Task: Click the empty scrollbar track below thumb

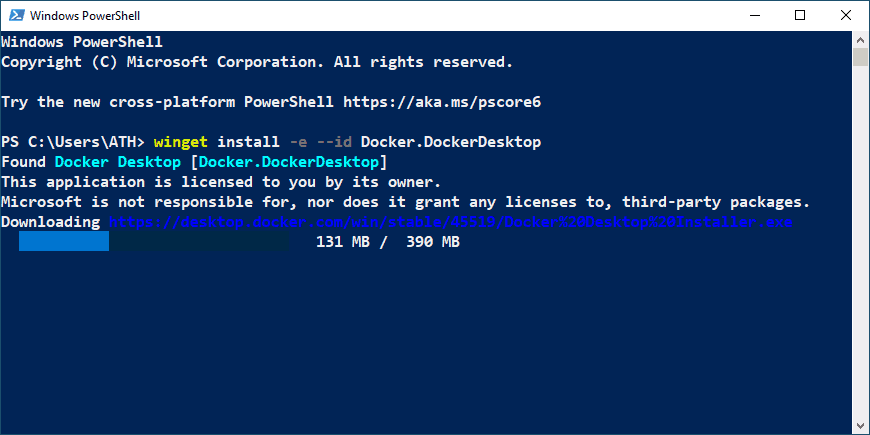Action: point(861,241)
